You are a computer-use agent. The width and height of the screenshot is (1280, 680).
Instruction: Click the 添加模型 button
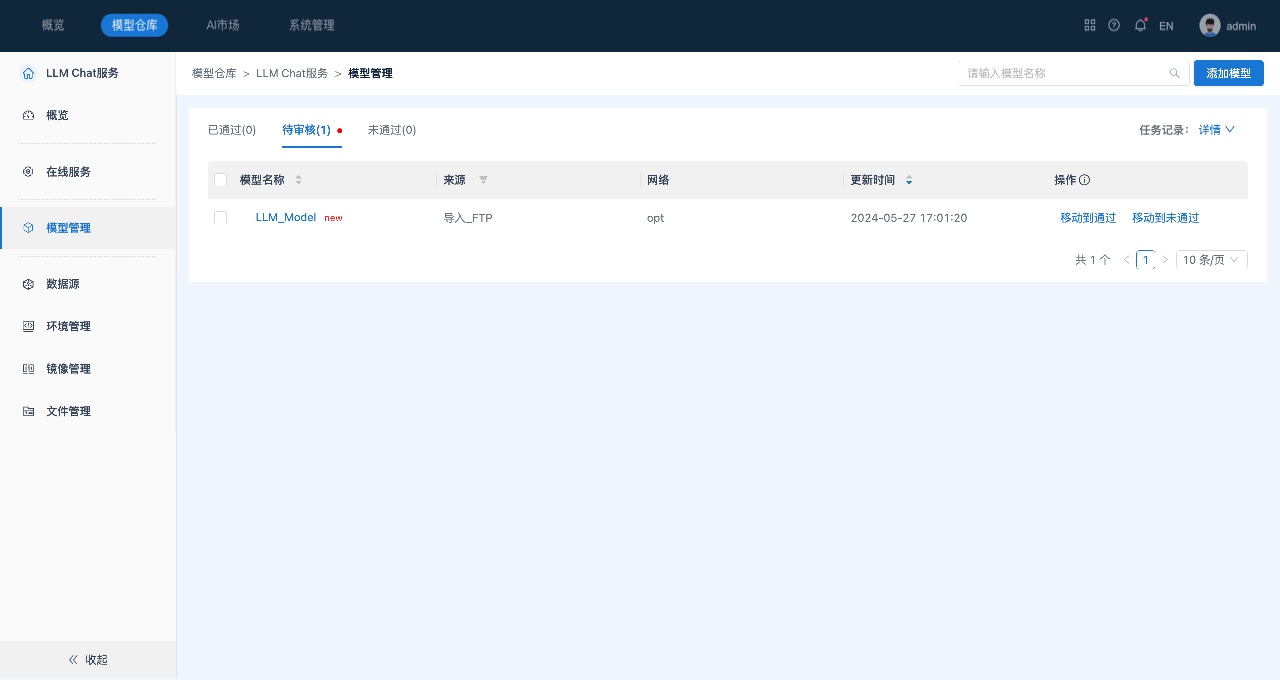click(1228, 73)
